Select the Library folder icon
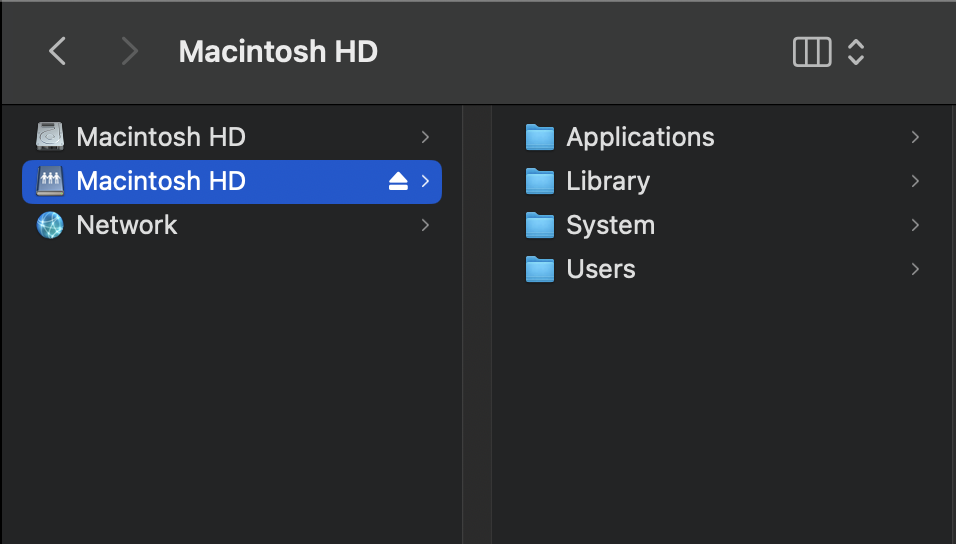 click(540, 181)
